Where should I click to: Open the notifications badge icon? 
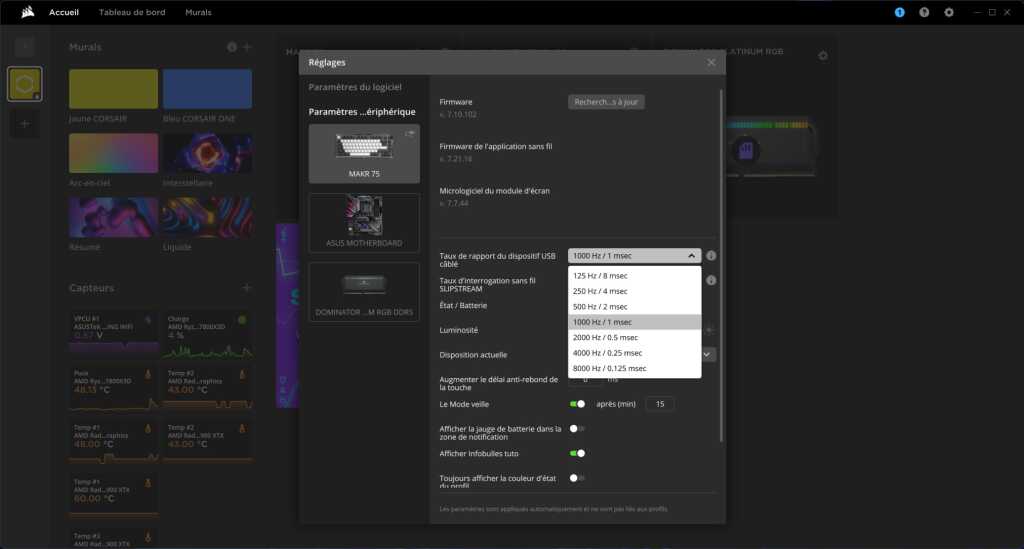(x=899, y=12)
